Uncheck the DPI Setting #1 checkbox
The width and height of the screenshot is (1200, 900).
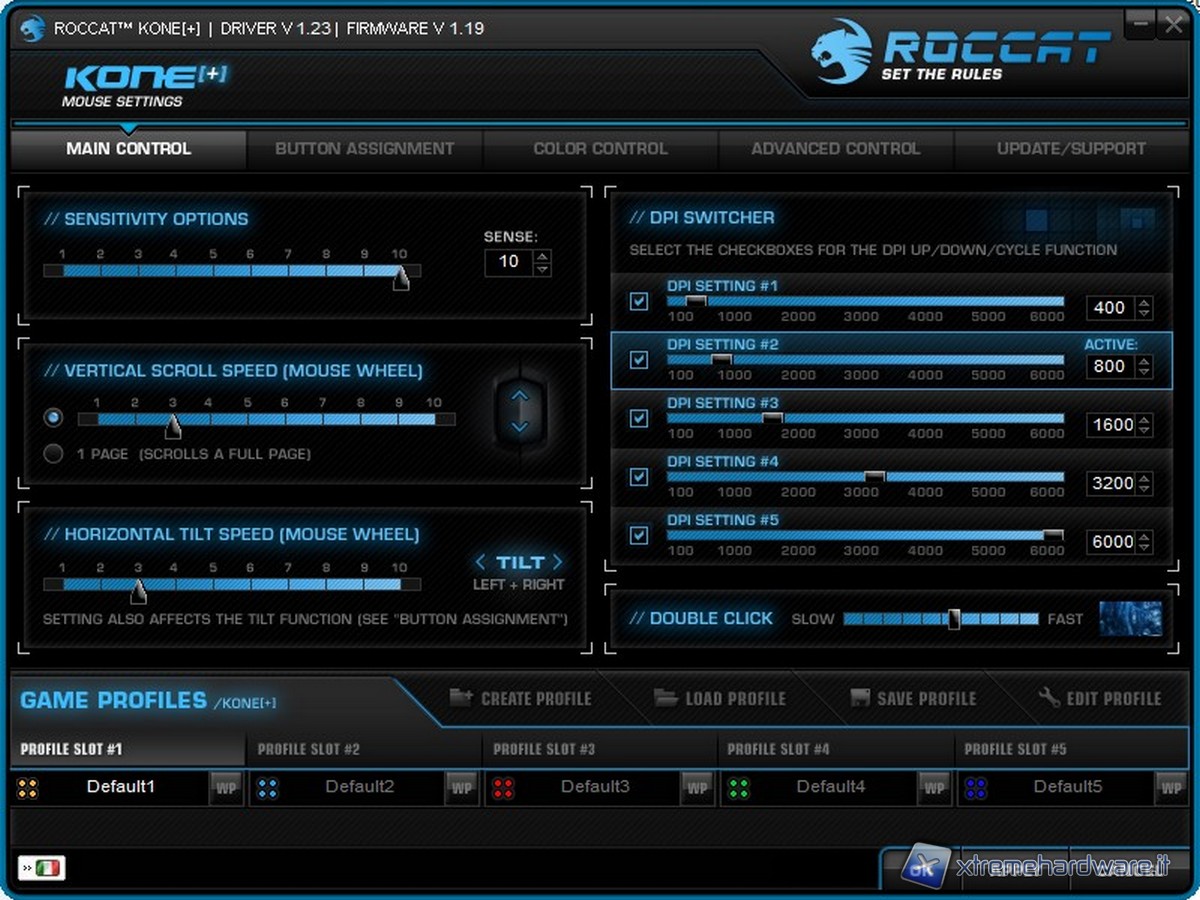639,301
